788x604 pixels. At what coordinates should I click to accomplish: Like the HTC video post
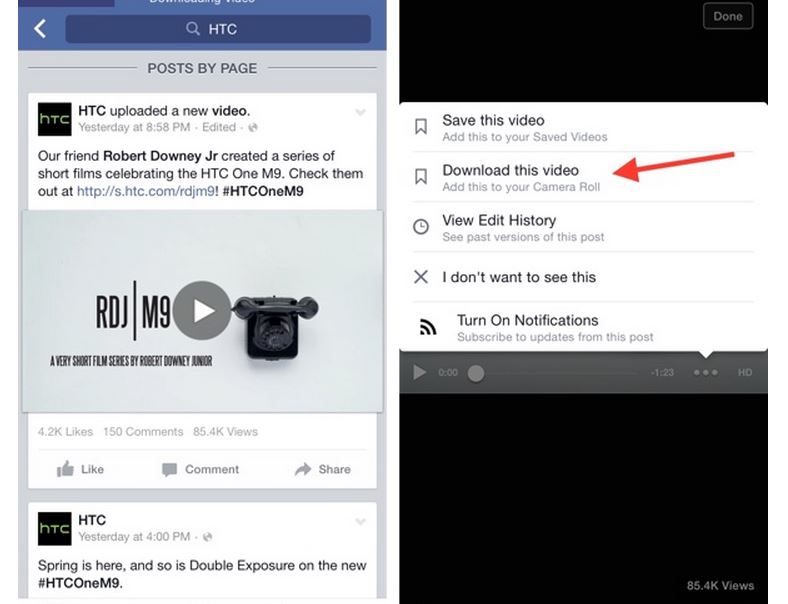point(80,469)
